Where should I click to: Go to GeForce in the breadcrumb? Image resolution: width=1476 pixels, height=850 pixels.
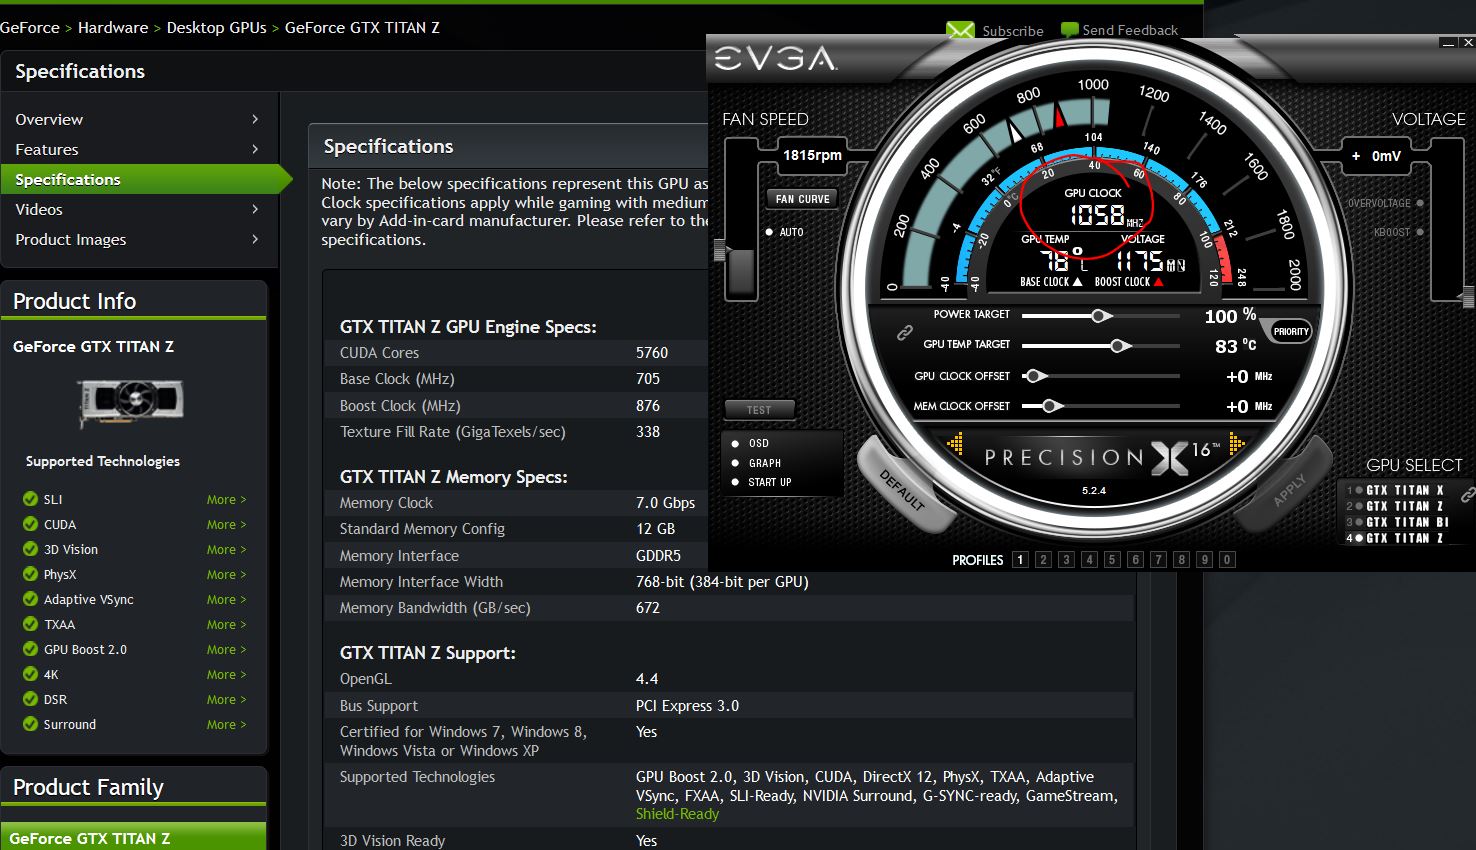click(30, 27)
